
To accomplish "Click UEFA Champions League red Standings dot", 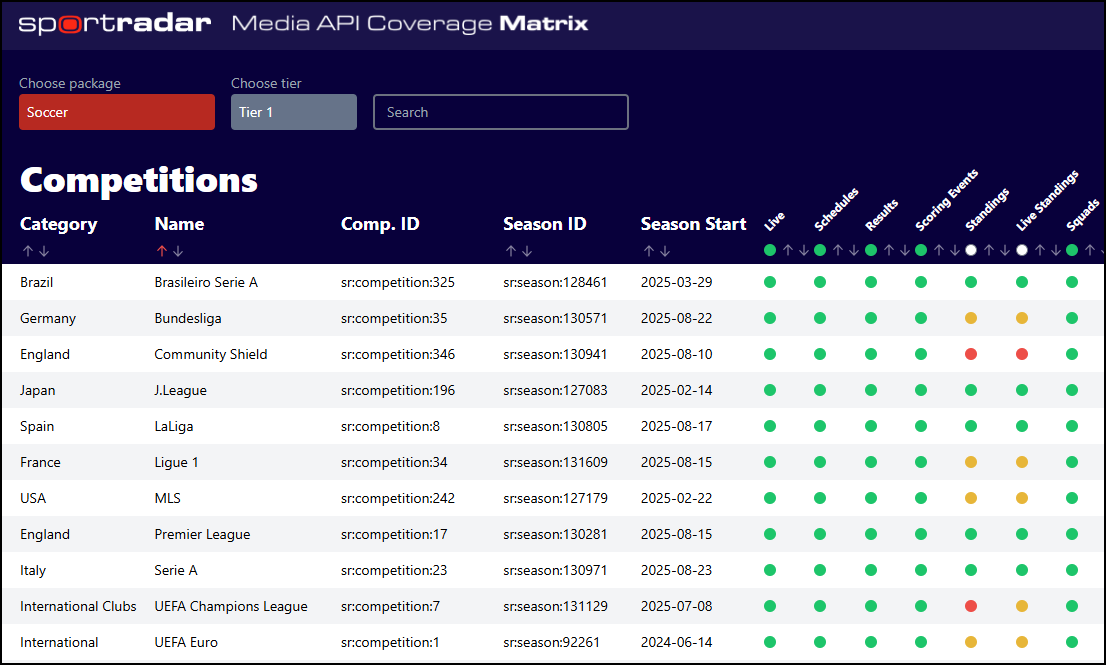I will [971, 606].
